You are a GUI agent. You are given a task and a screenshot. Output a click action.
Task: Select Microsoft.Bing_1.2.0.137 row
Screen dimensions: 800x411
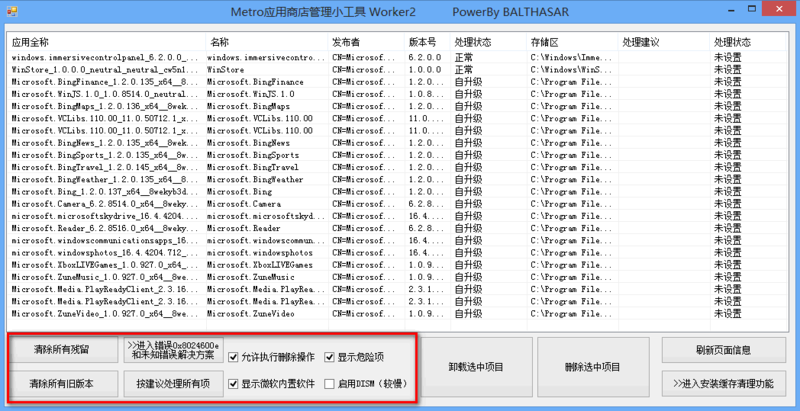pyautogui.click(x=396, y=192)
